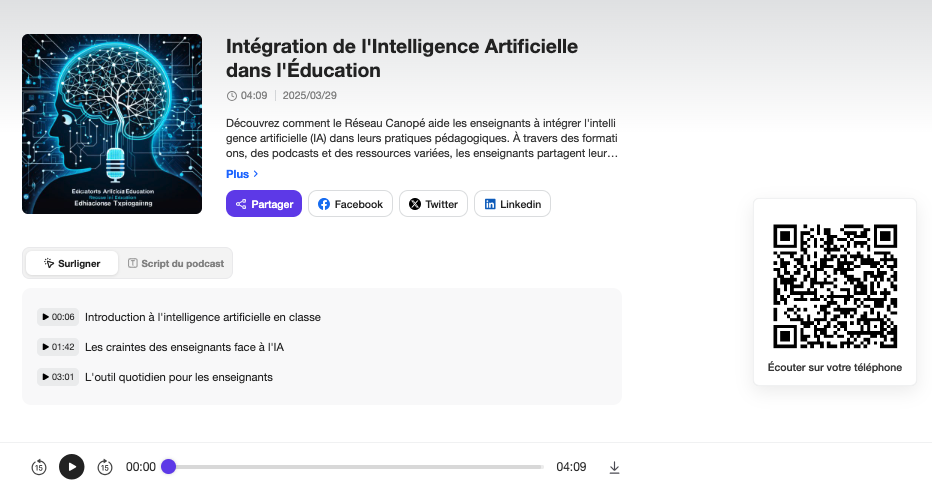
Task: Download the podcast audio
Action: point(614,467)
